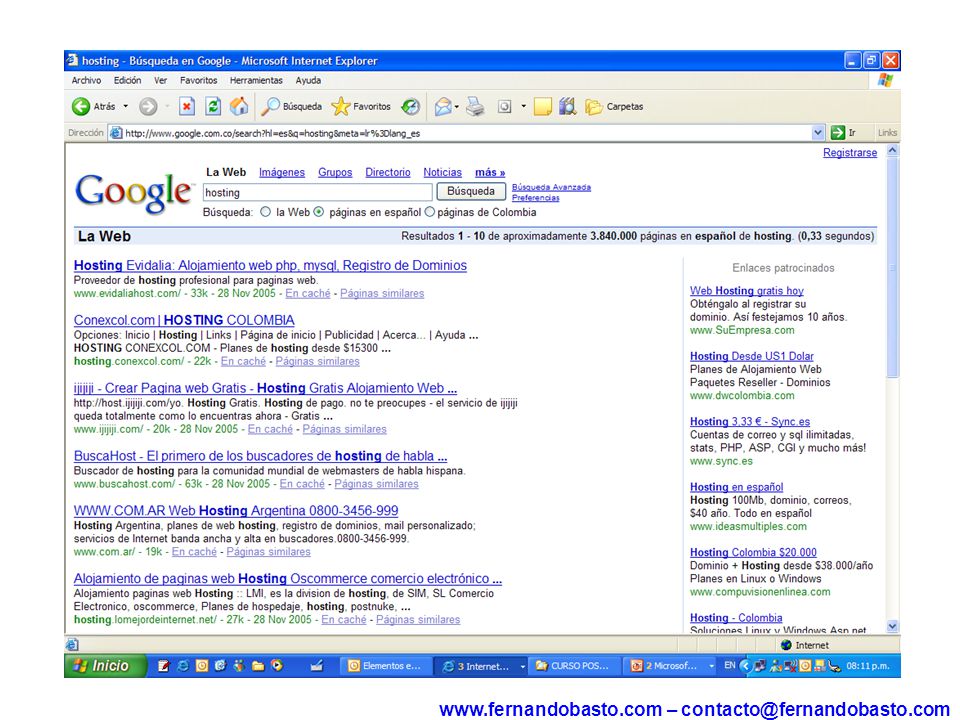Refresh the page with green arrows icon
Image resolution: width=960 pixels, height=720 pixels.
coord(212,107)
